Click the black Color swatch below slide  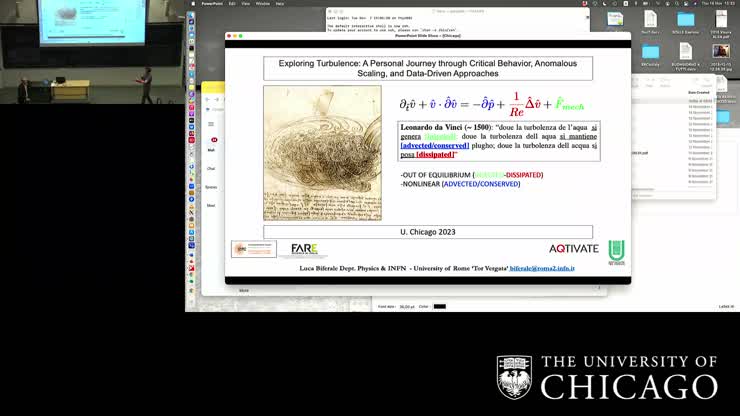point(439,306)
